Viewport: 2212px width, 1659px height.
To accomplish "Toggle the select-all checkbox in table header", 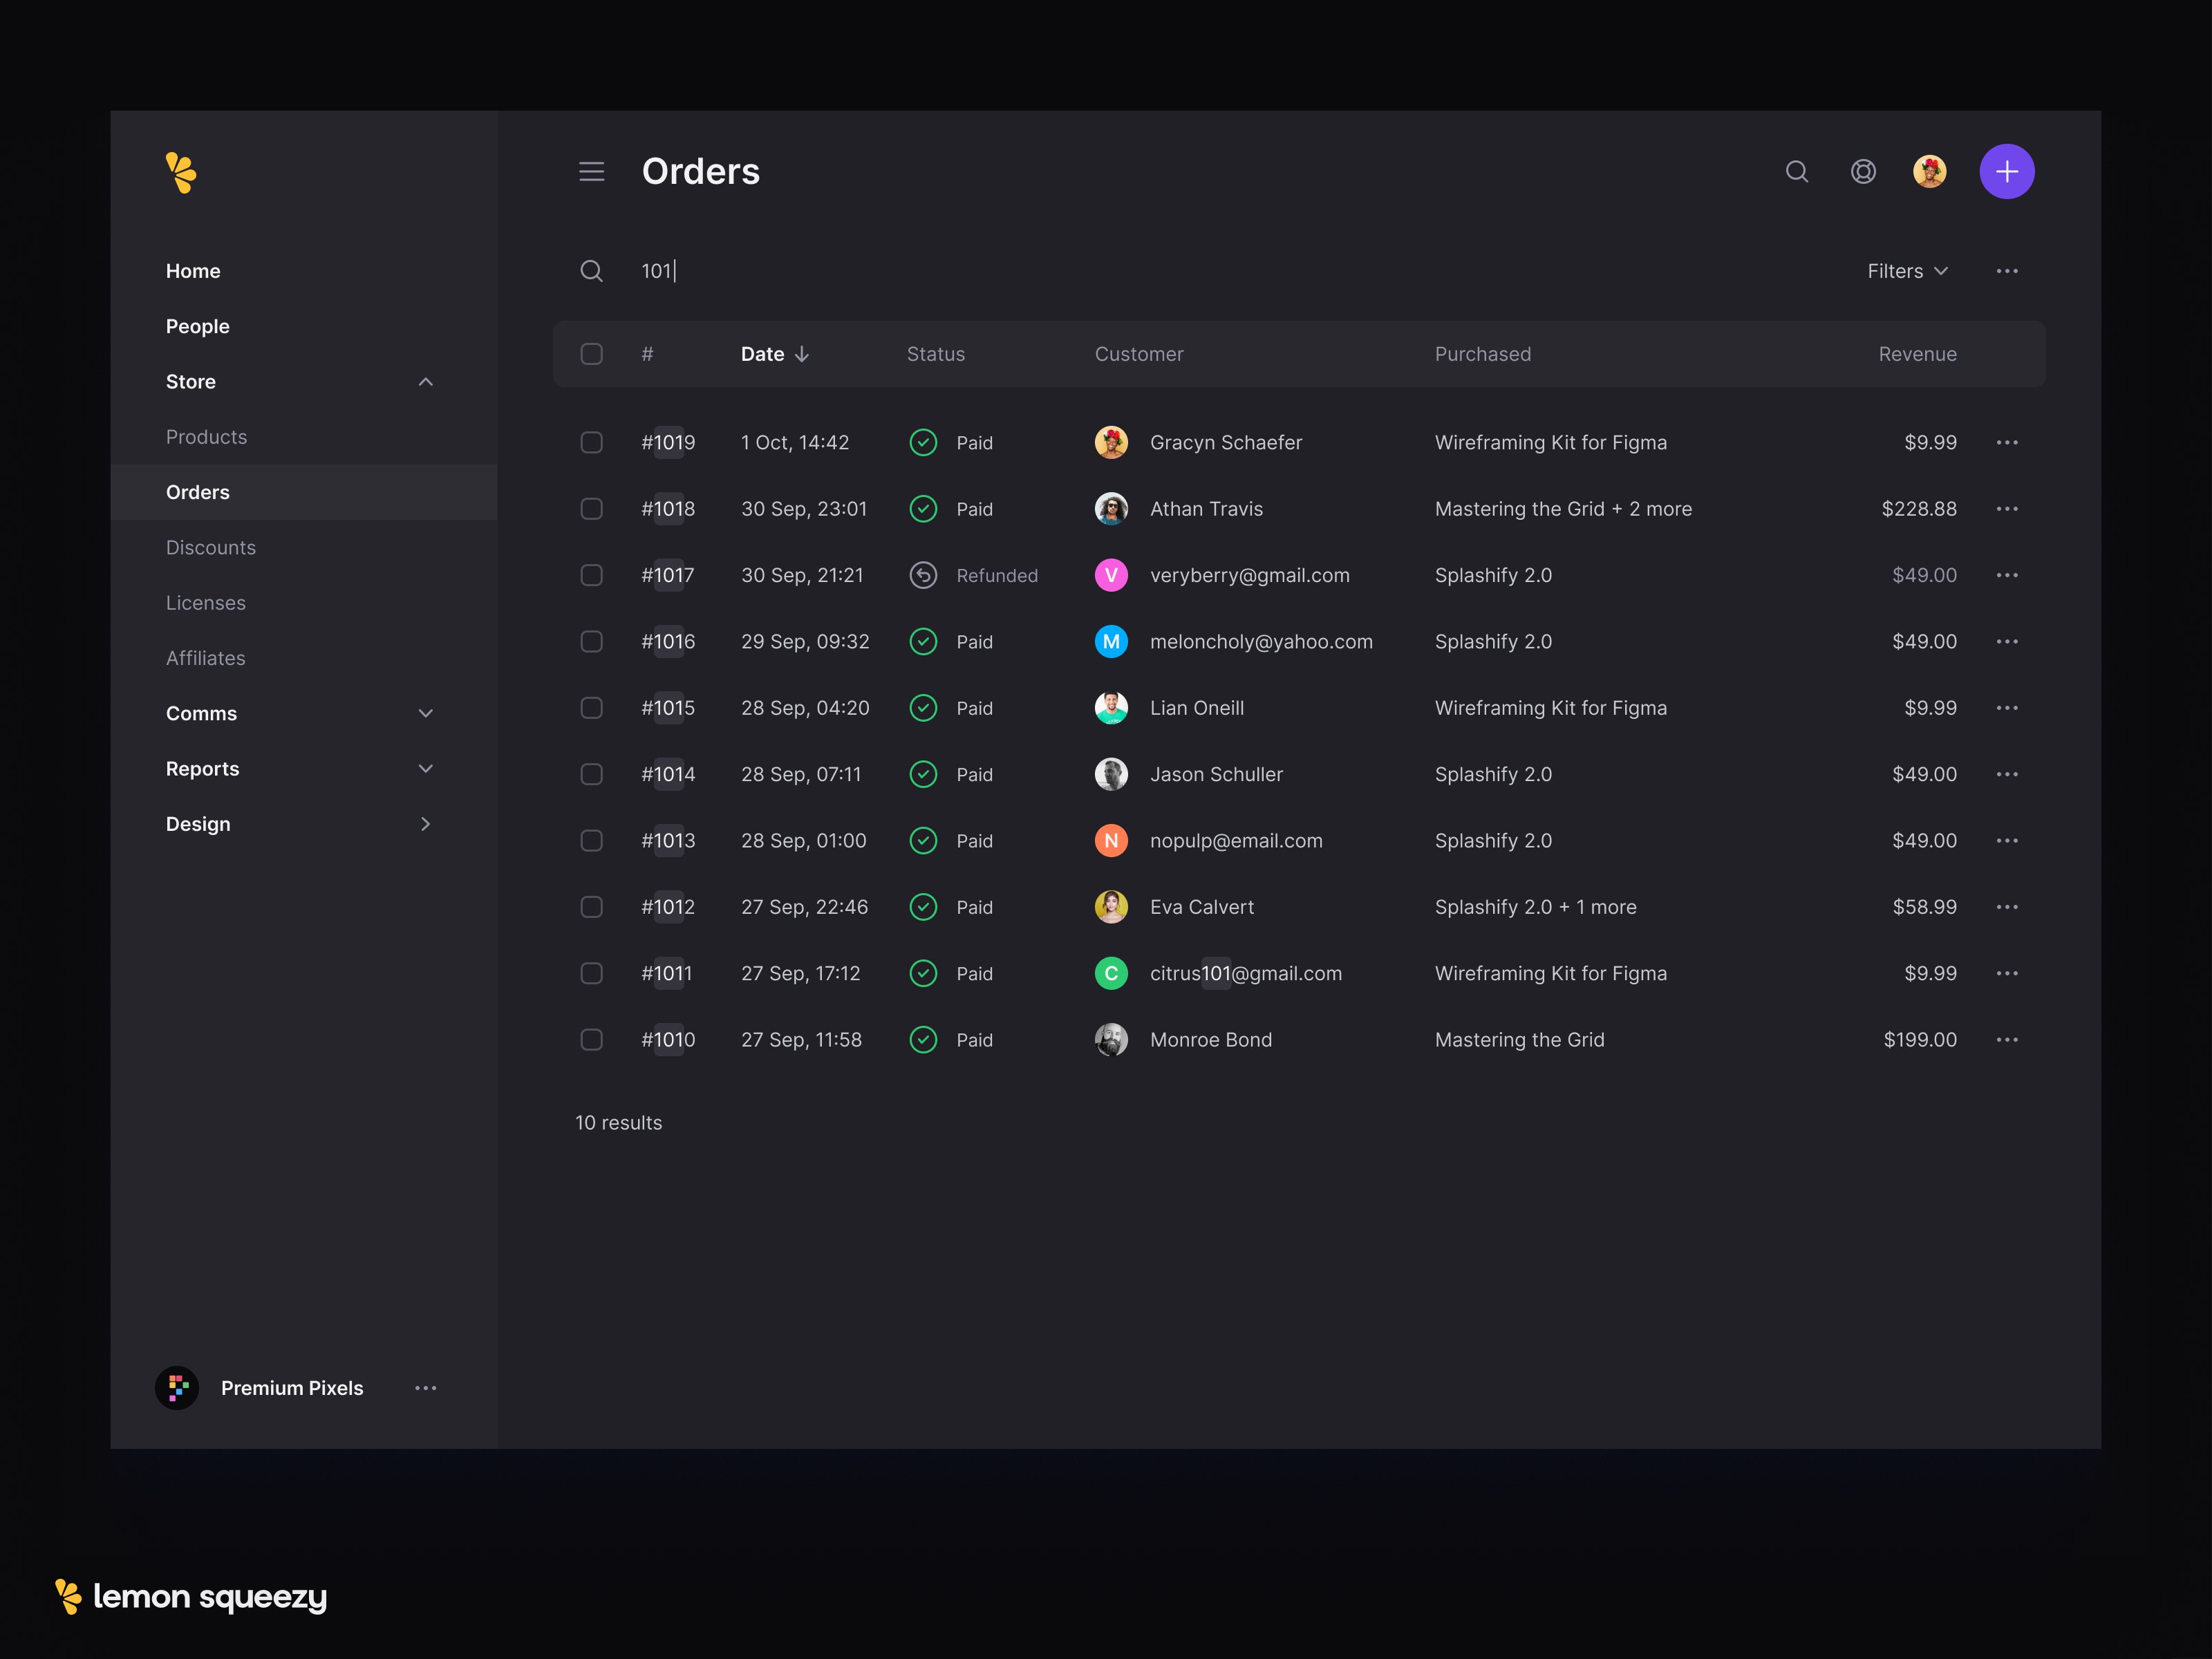I will [x=592, y=354].
